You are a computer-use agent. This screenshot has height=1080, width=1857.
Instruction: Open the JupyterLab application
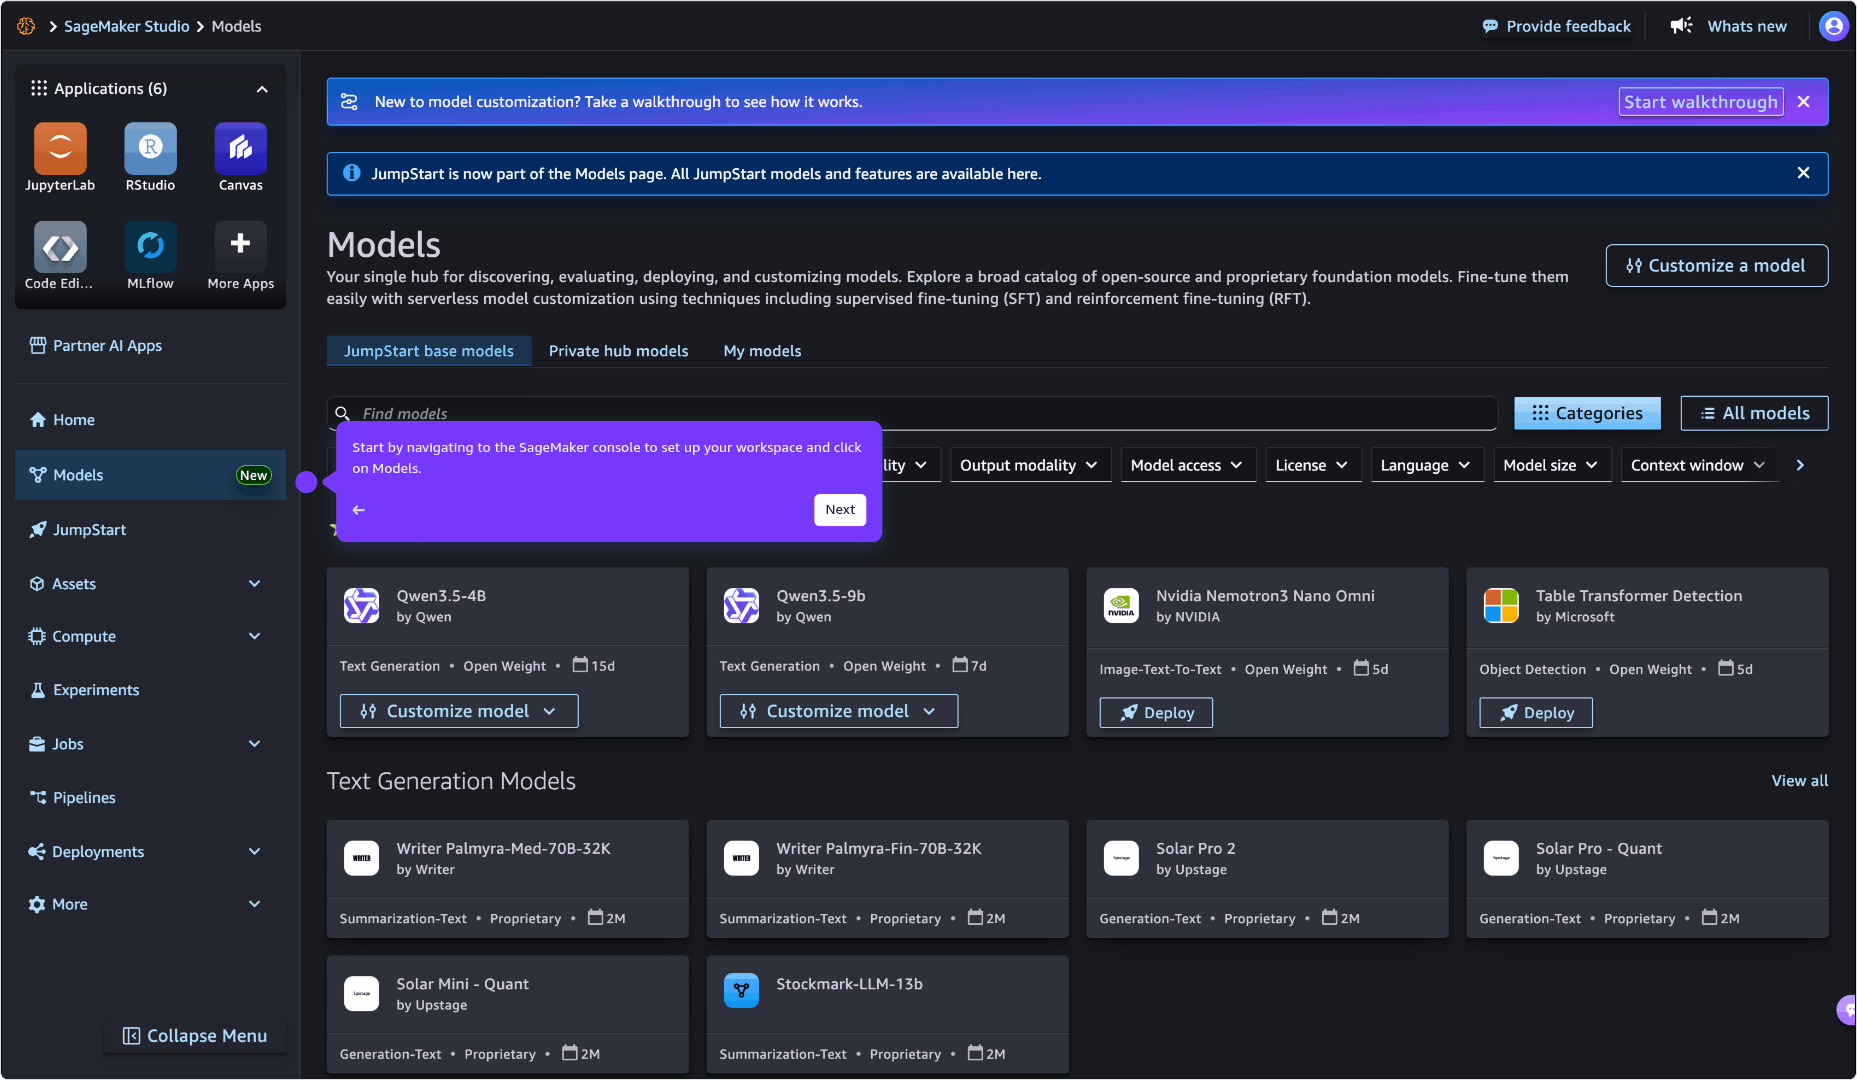tap(60, 149)
